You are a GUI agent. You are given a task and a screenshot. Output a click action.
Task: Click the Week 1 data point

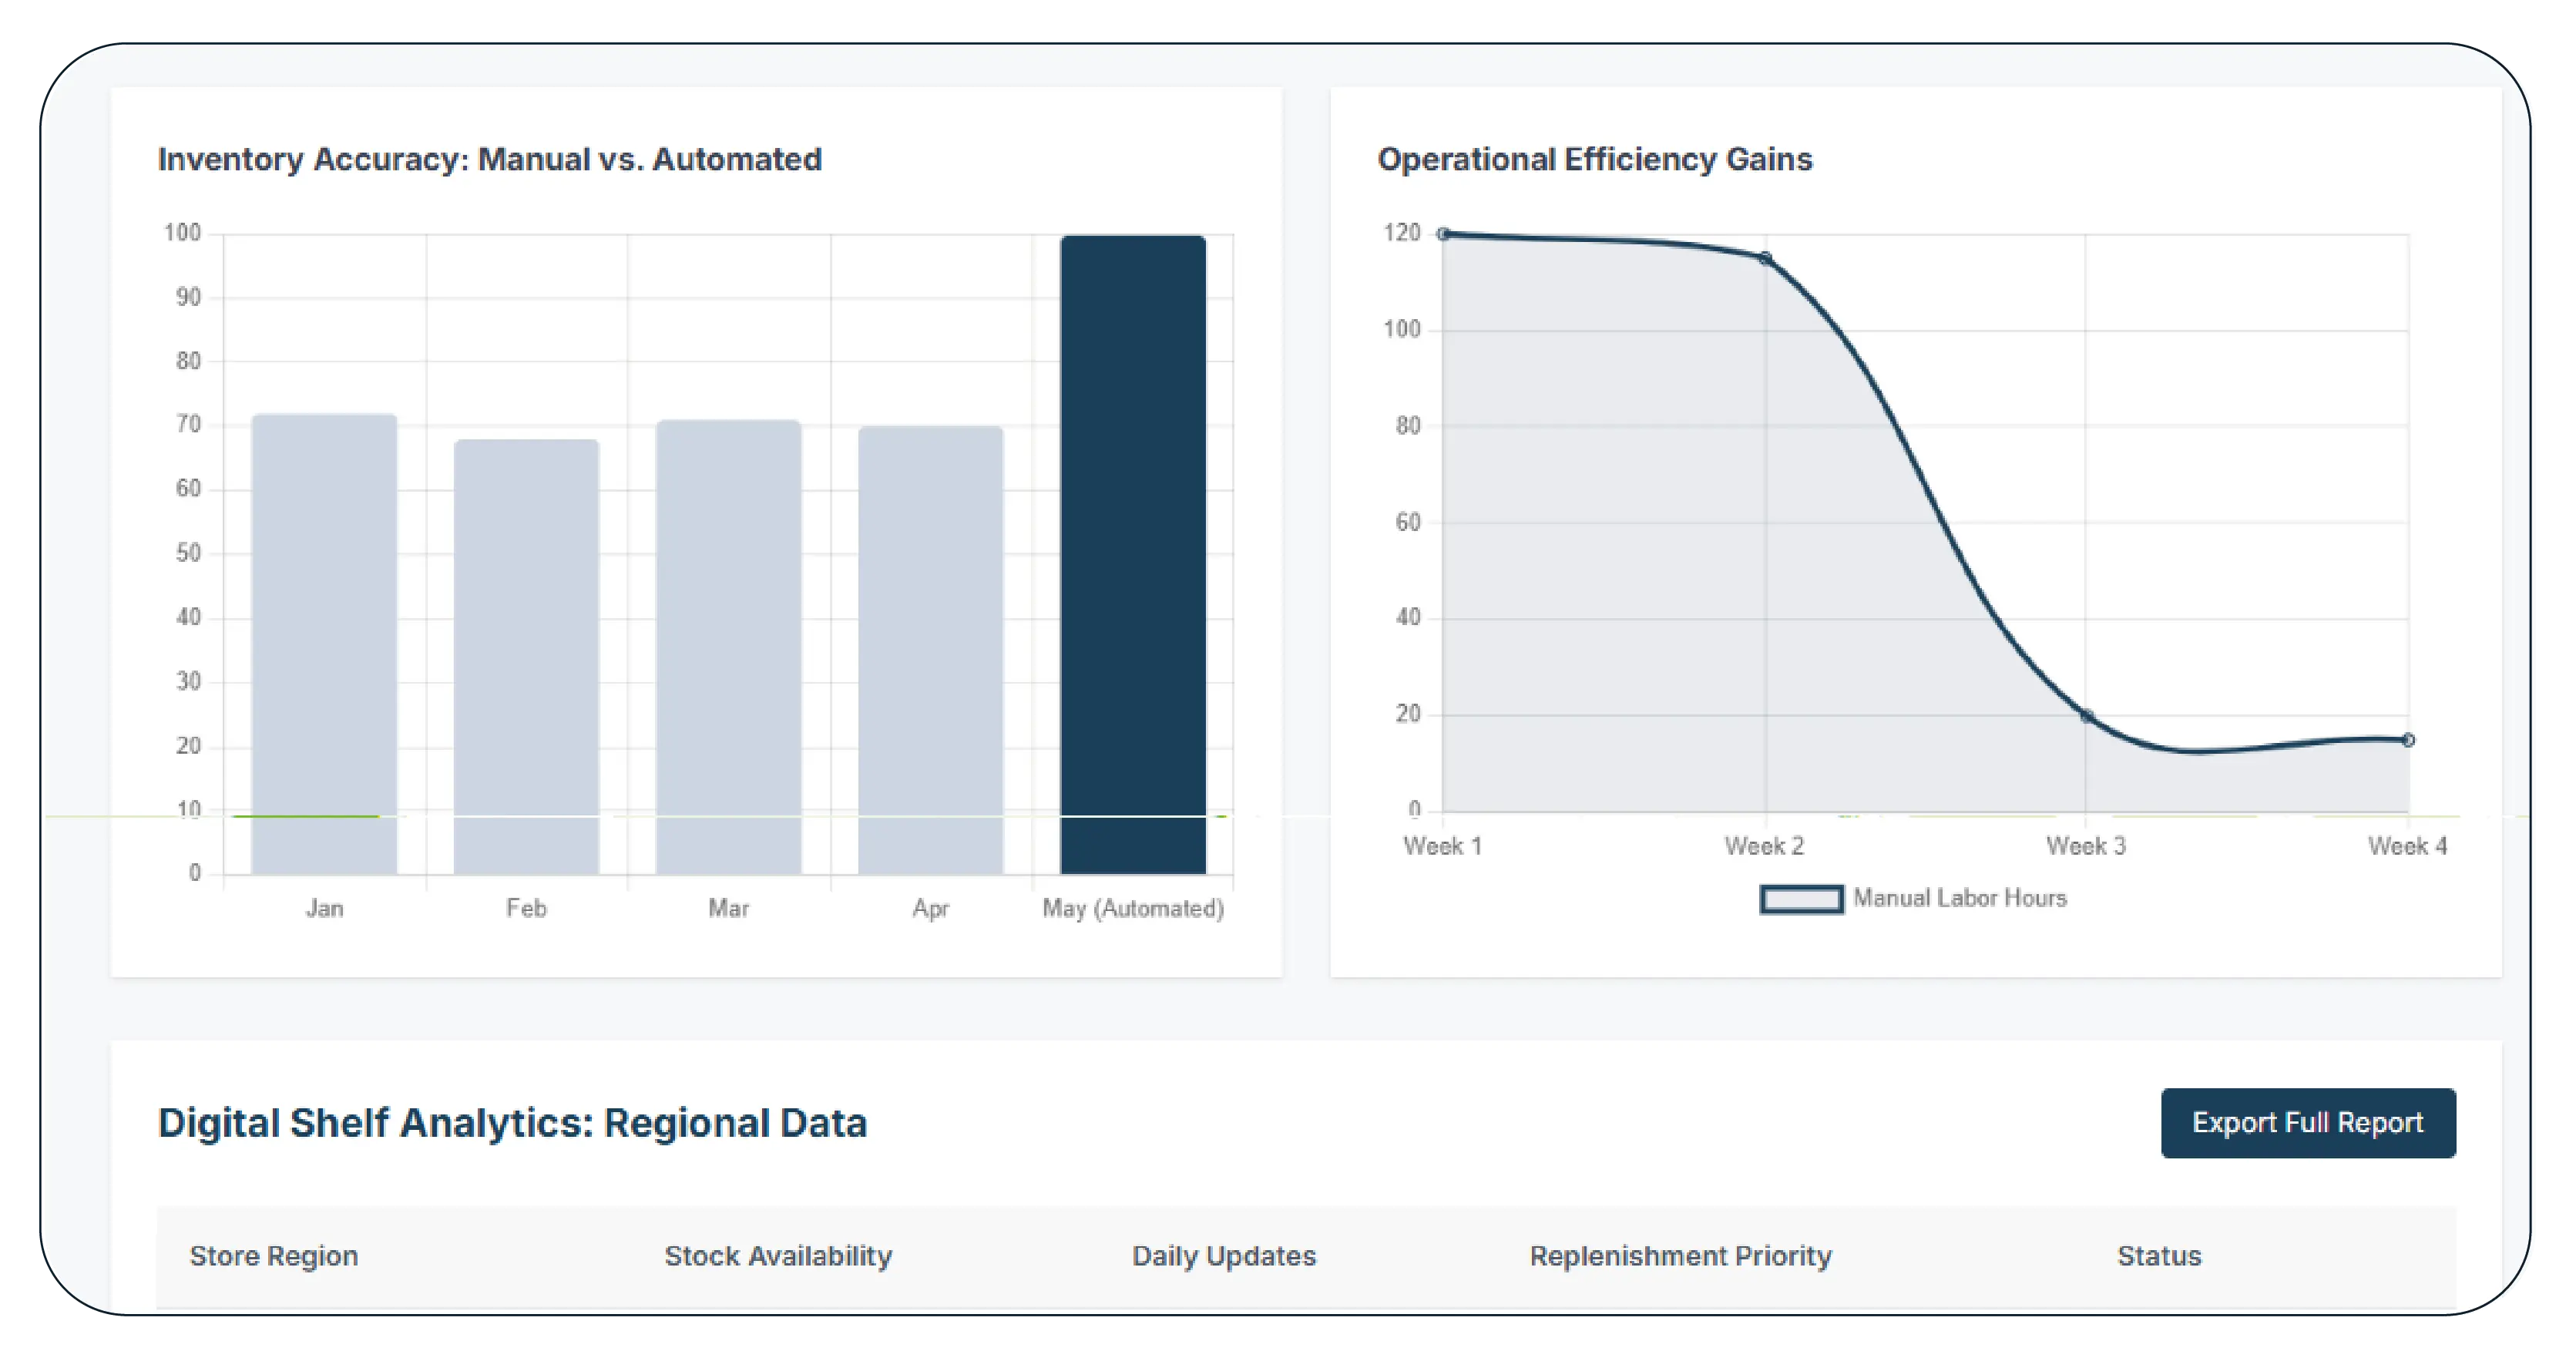[x=1443, y=234]
